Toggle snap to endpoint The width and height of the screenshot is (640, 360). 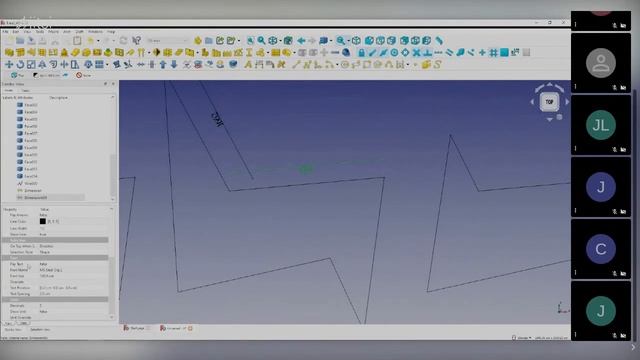(372, 53)
